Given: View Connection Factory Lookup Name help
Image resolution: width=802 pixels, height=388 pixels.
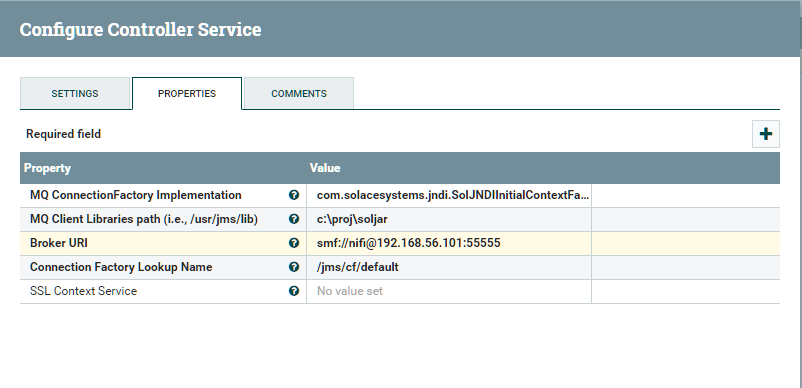Looking at the screenshot, I should (294, 267).
